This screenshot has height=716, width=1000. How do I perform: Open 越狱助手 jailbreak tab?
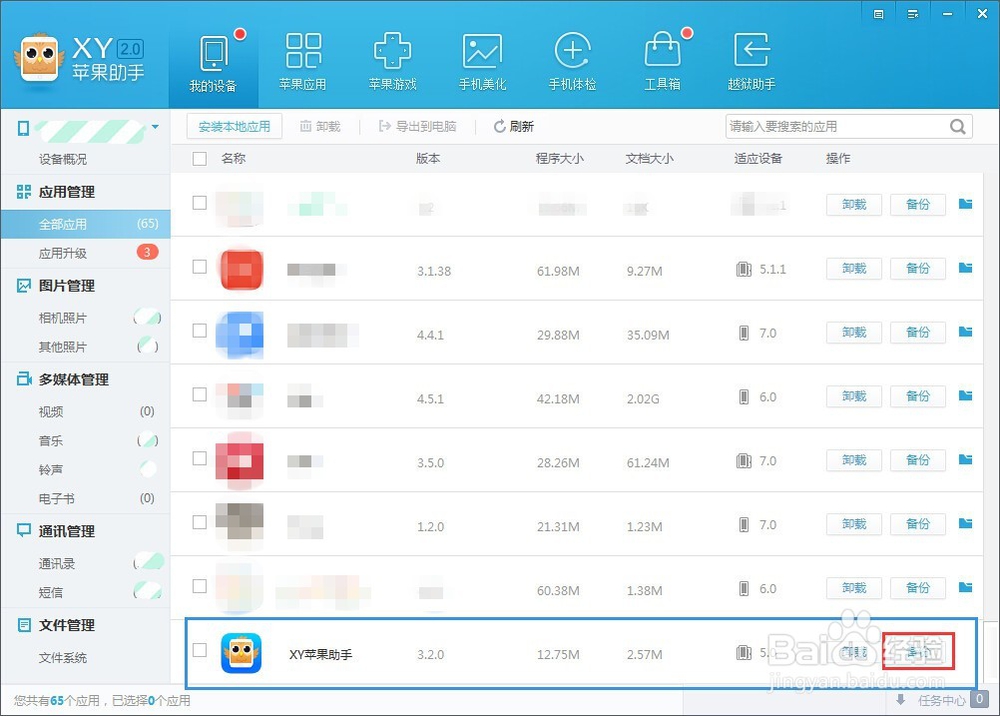(751, 62)
